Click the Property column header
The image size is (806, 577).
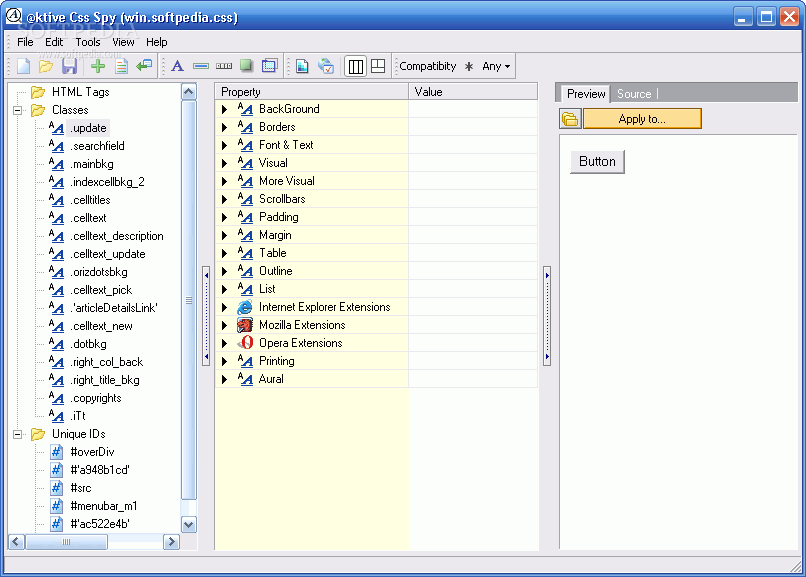[312, 91]
